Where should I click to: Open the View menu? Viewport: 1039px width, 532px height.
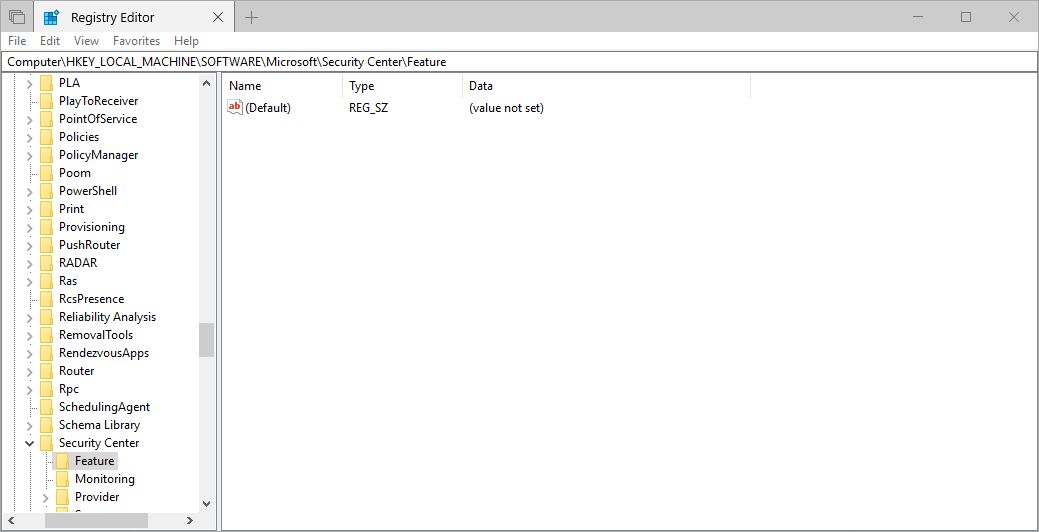click(x=86, y=40)
